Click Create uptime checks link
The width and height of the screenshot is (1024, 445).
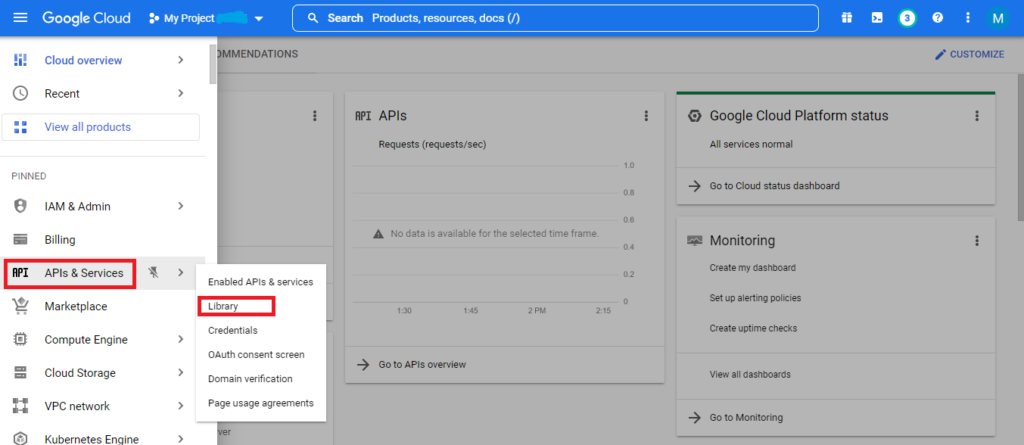click(x=753, y=328)
